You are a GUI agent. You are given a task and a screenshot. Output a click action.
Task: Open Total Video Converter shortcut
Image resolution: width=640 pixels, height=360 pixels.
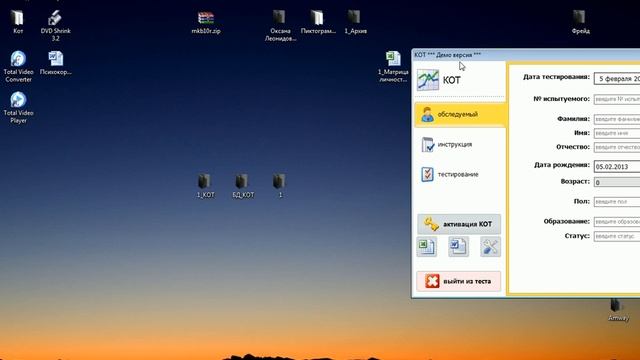pos(18,67)
